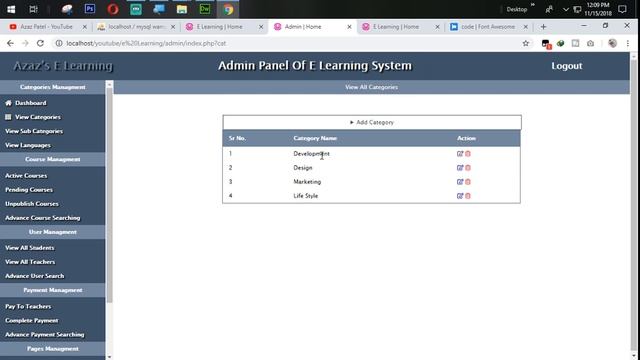Switch to the code Font Awesome tab
Viewport: 640px width, 360px height.
coord(488,27)
